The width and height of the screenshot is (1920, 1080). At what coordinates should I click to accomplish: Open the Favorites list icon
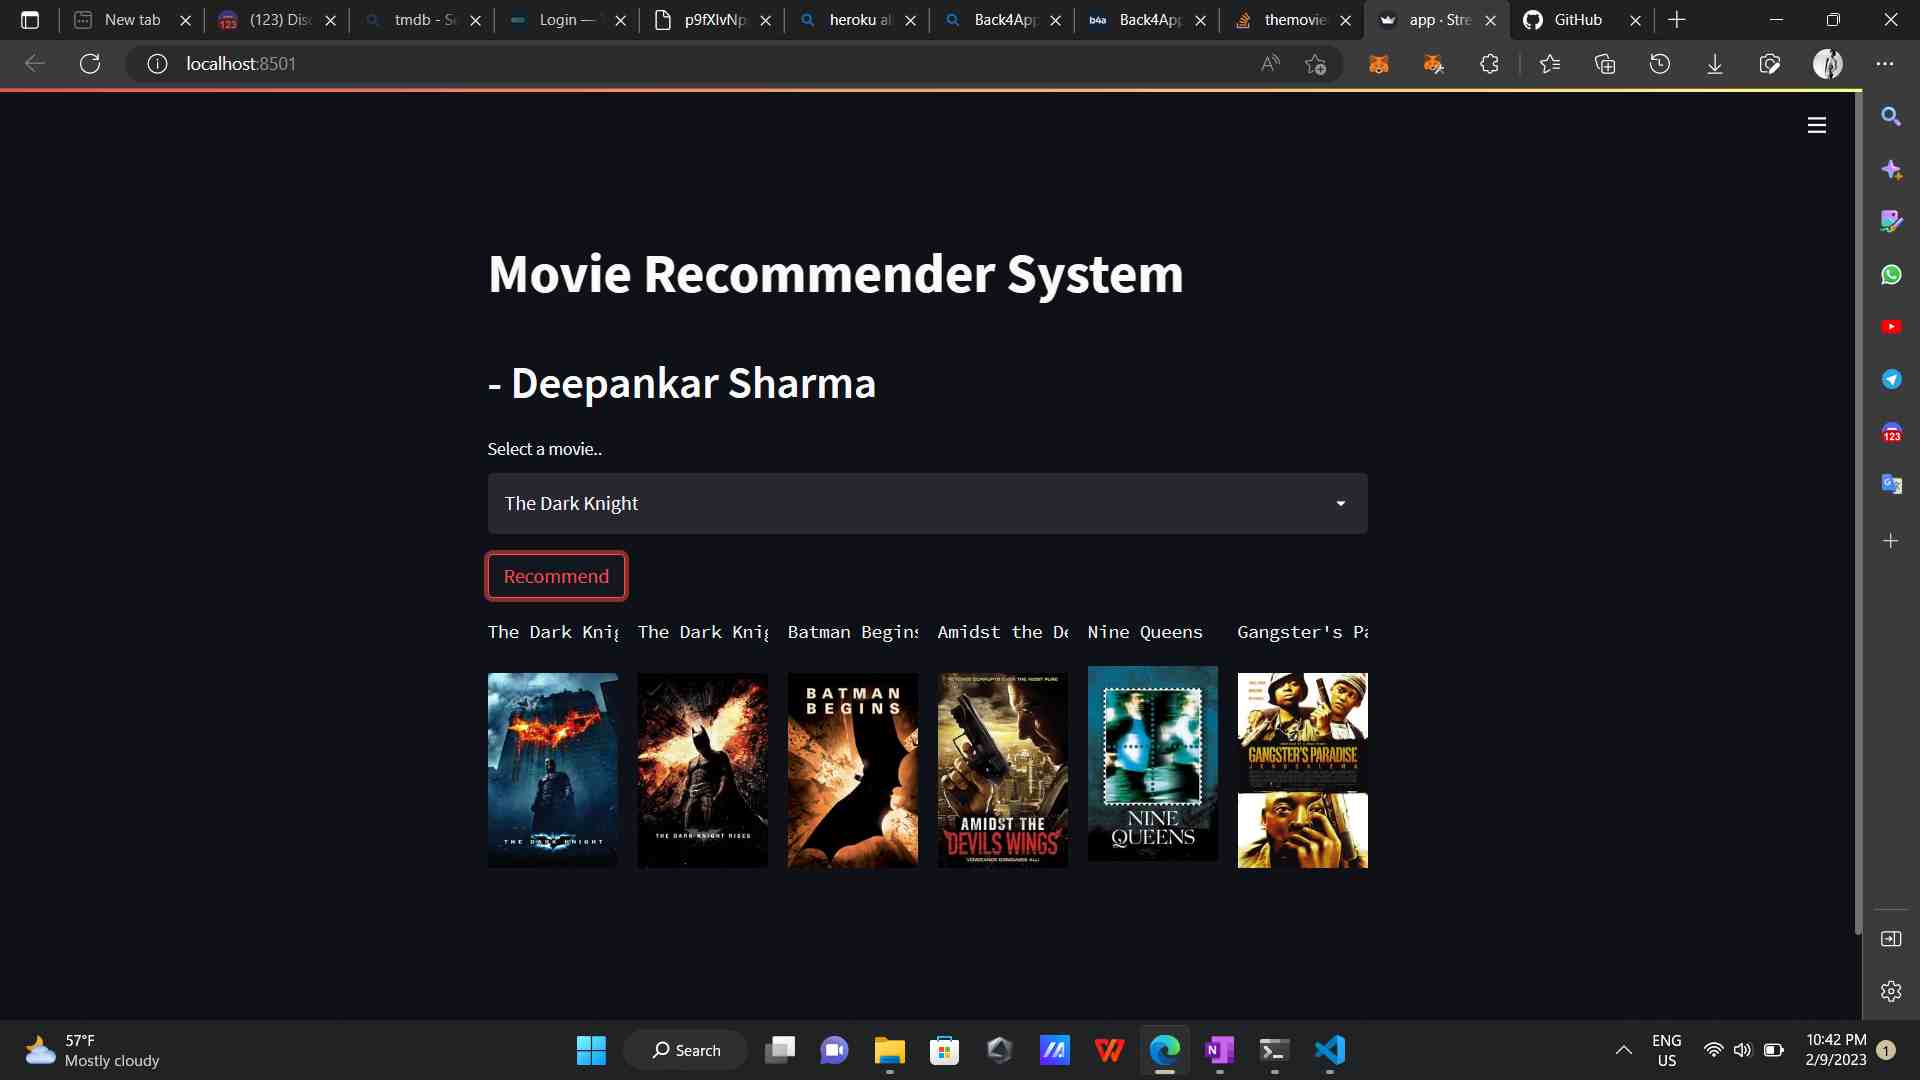pos(1550,64)
